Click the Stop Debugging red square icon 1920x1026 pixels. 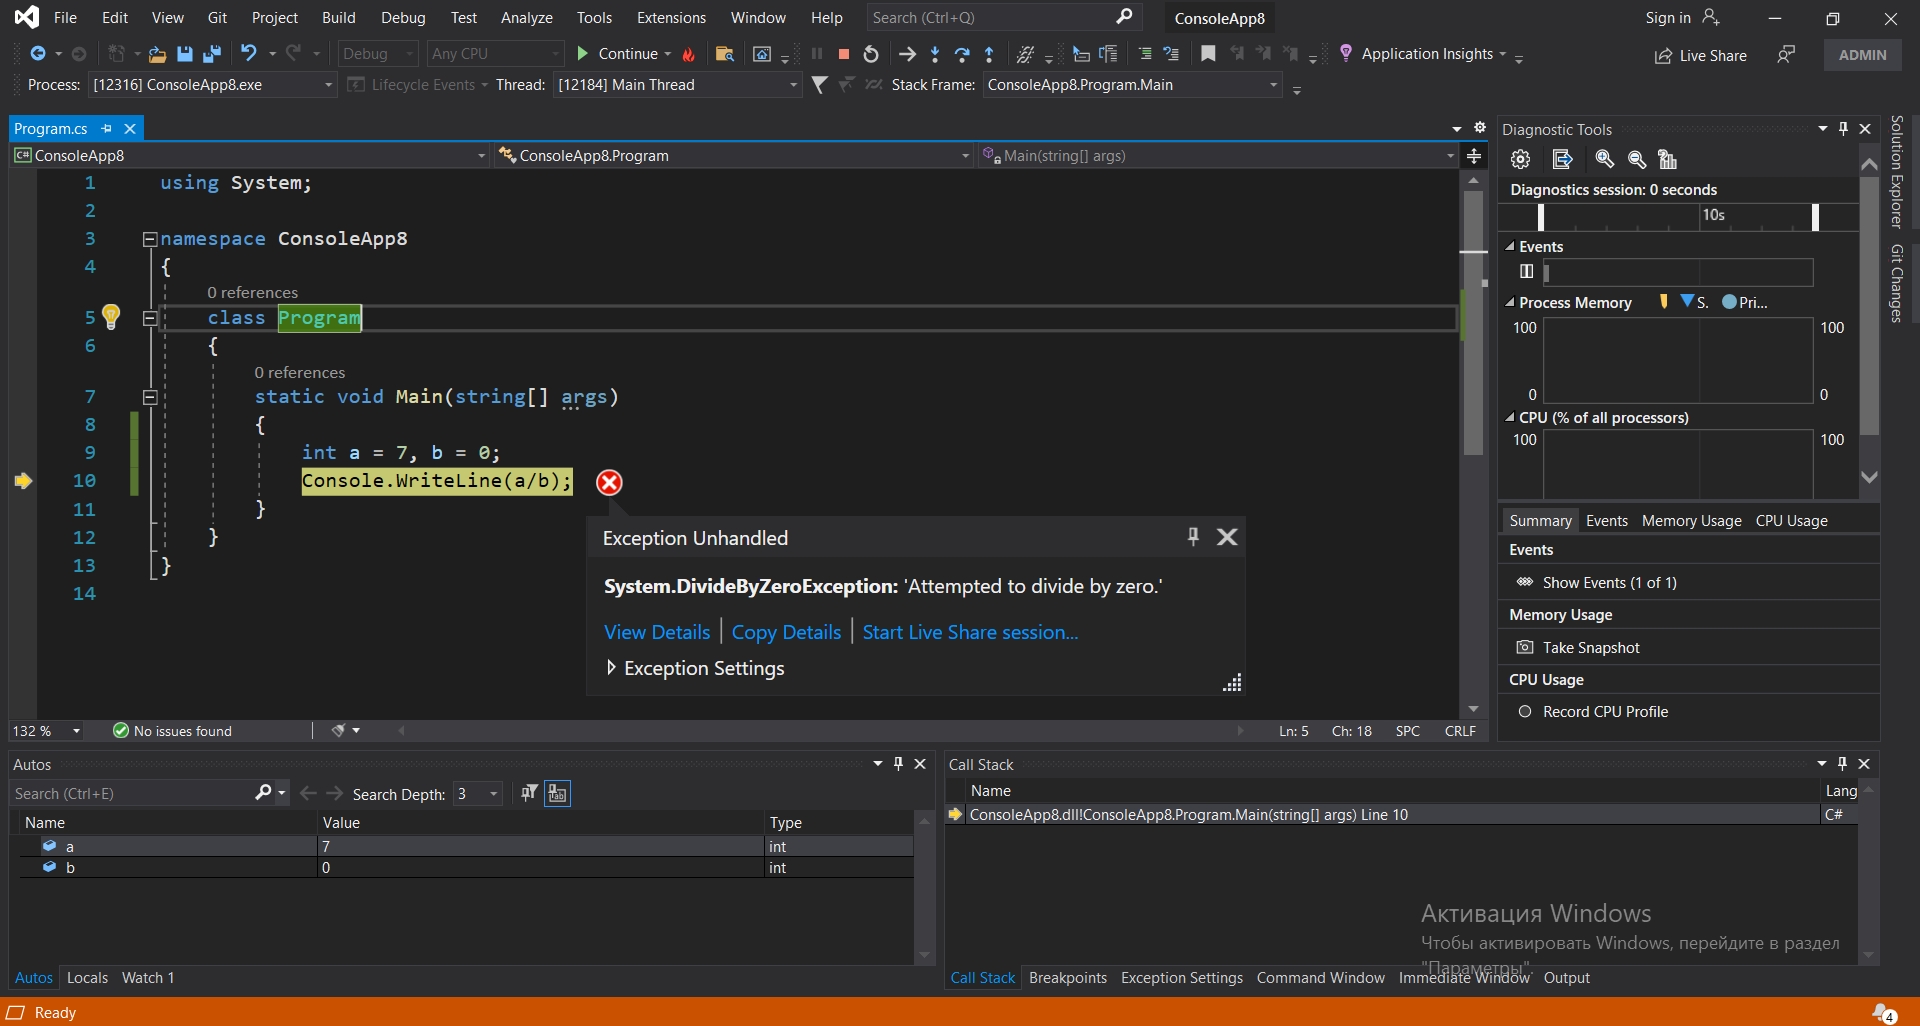coord(843,54)
